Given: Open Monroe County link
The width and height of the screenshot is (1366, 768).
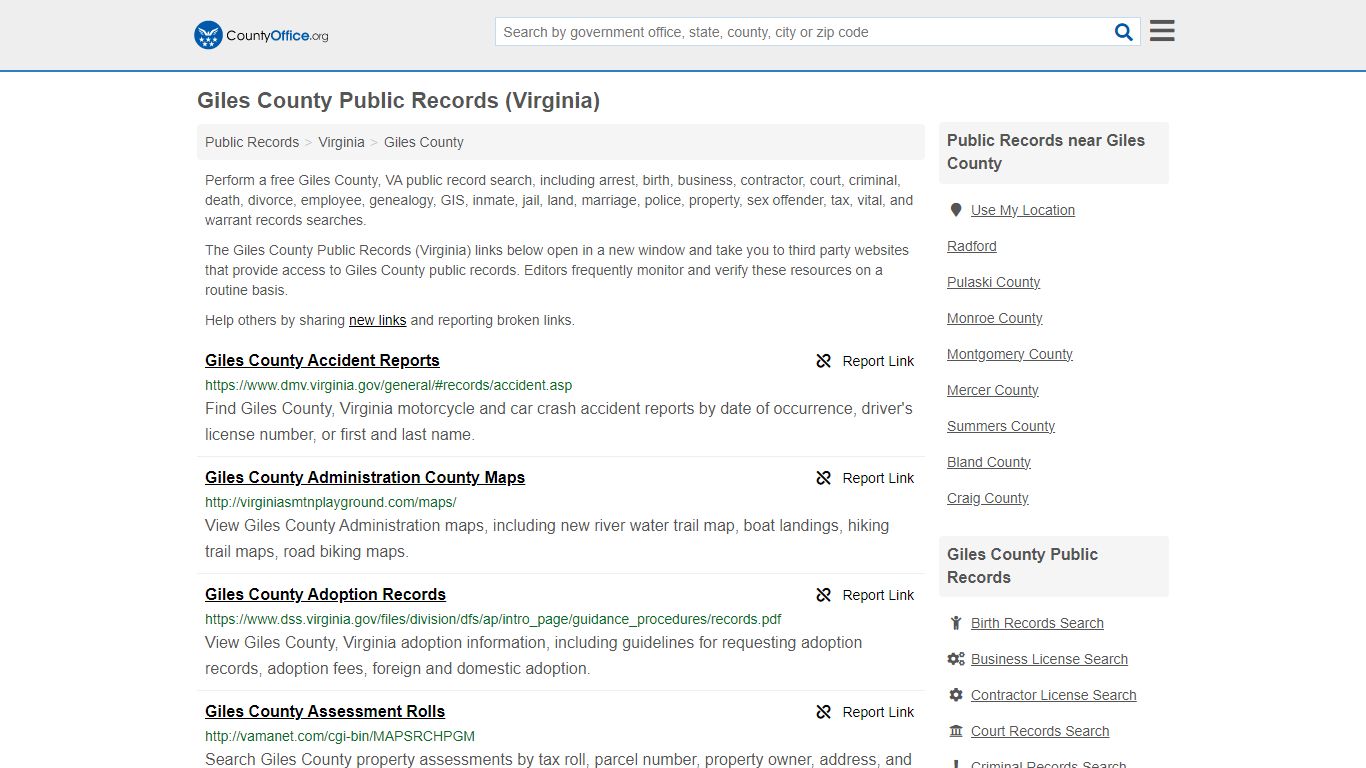Looking at the screenshot, I should [x=995, y=318].
